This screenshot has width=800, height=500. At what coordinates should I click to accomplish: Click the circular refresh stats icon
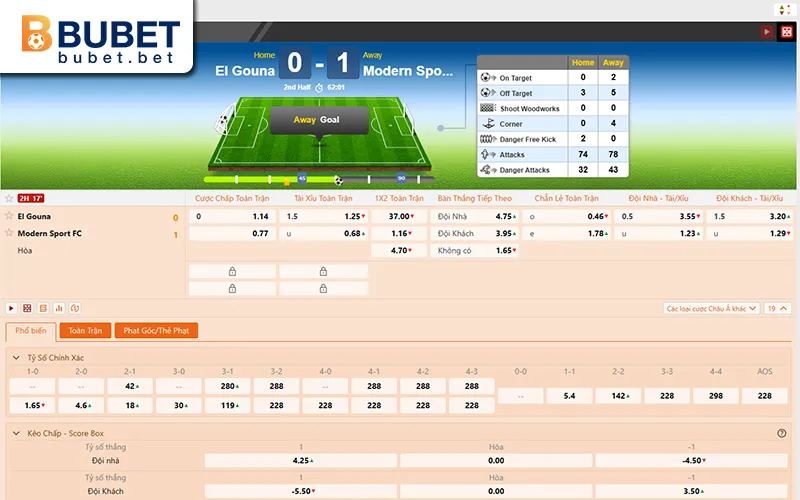(74, 308)
